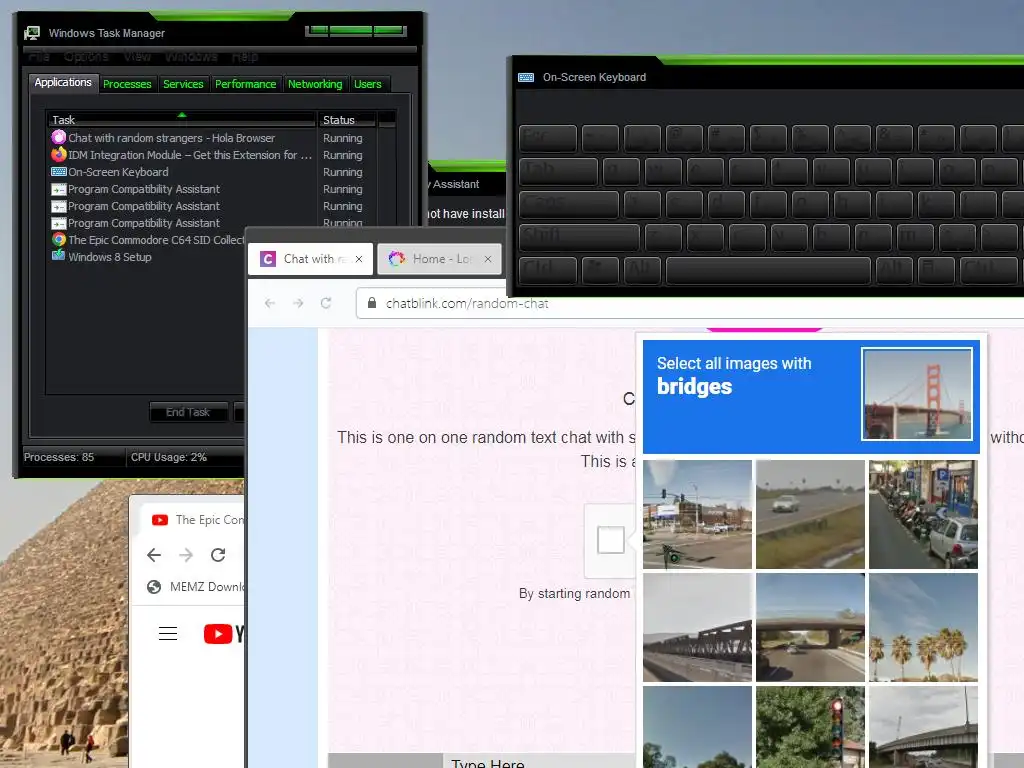Click the Running status of IDM Integration Module
This screenshot has width=1024, height=768.
342,155
